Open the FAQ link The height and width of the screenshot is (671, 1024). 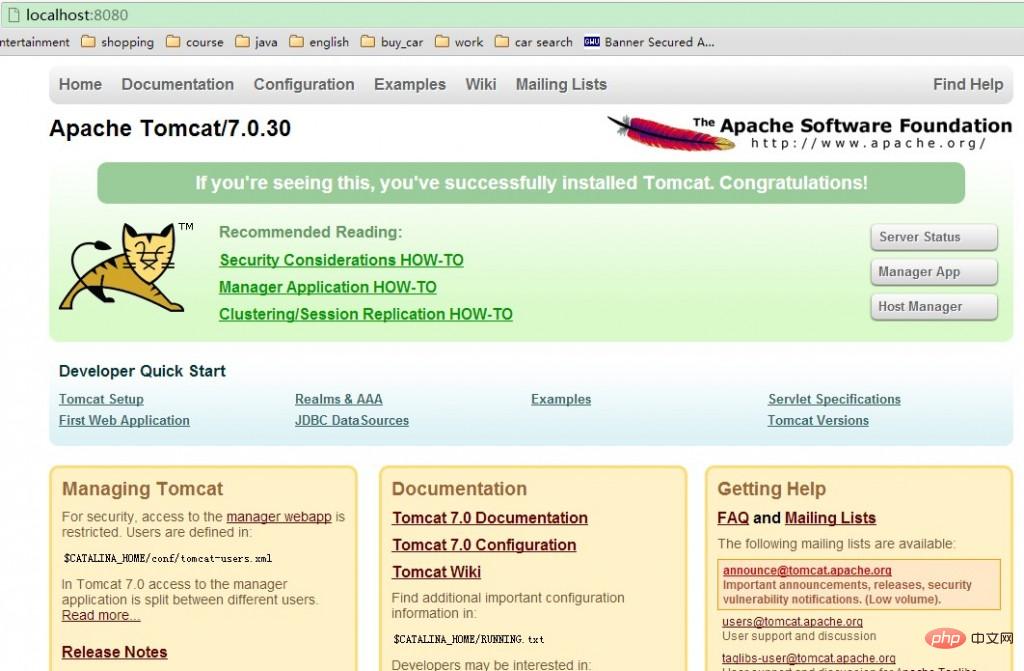[733, 518]
